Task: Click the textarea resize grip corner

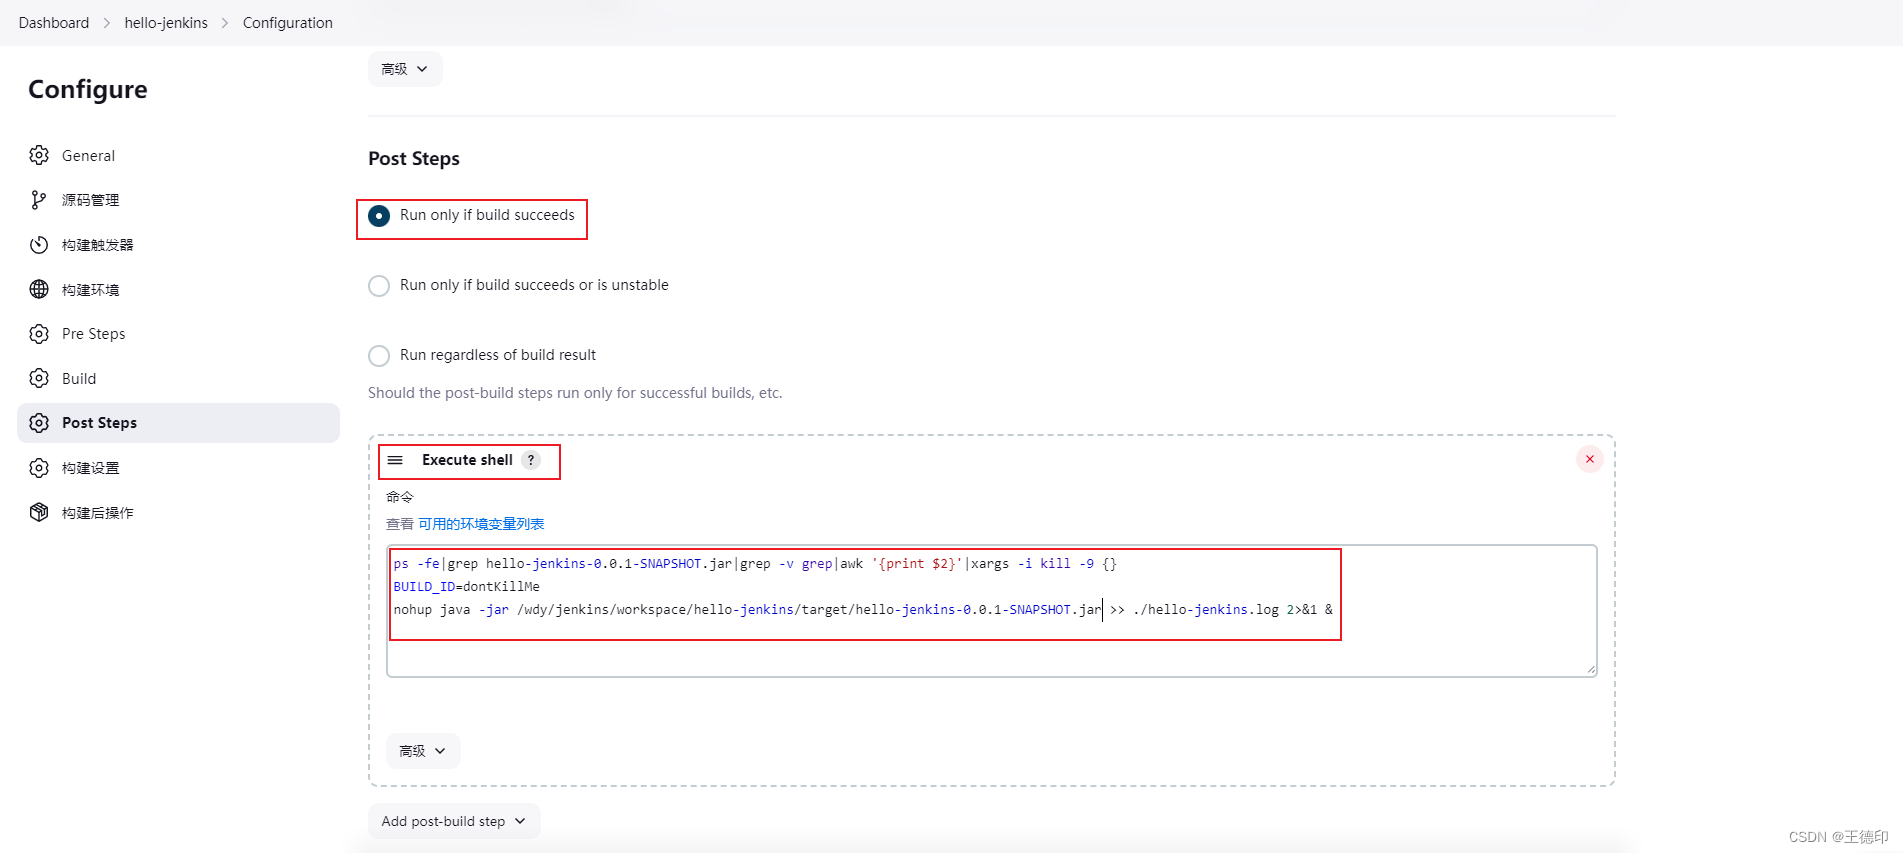Action: 1590,670
